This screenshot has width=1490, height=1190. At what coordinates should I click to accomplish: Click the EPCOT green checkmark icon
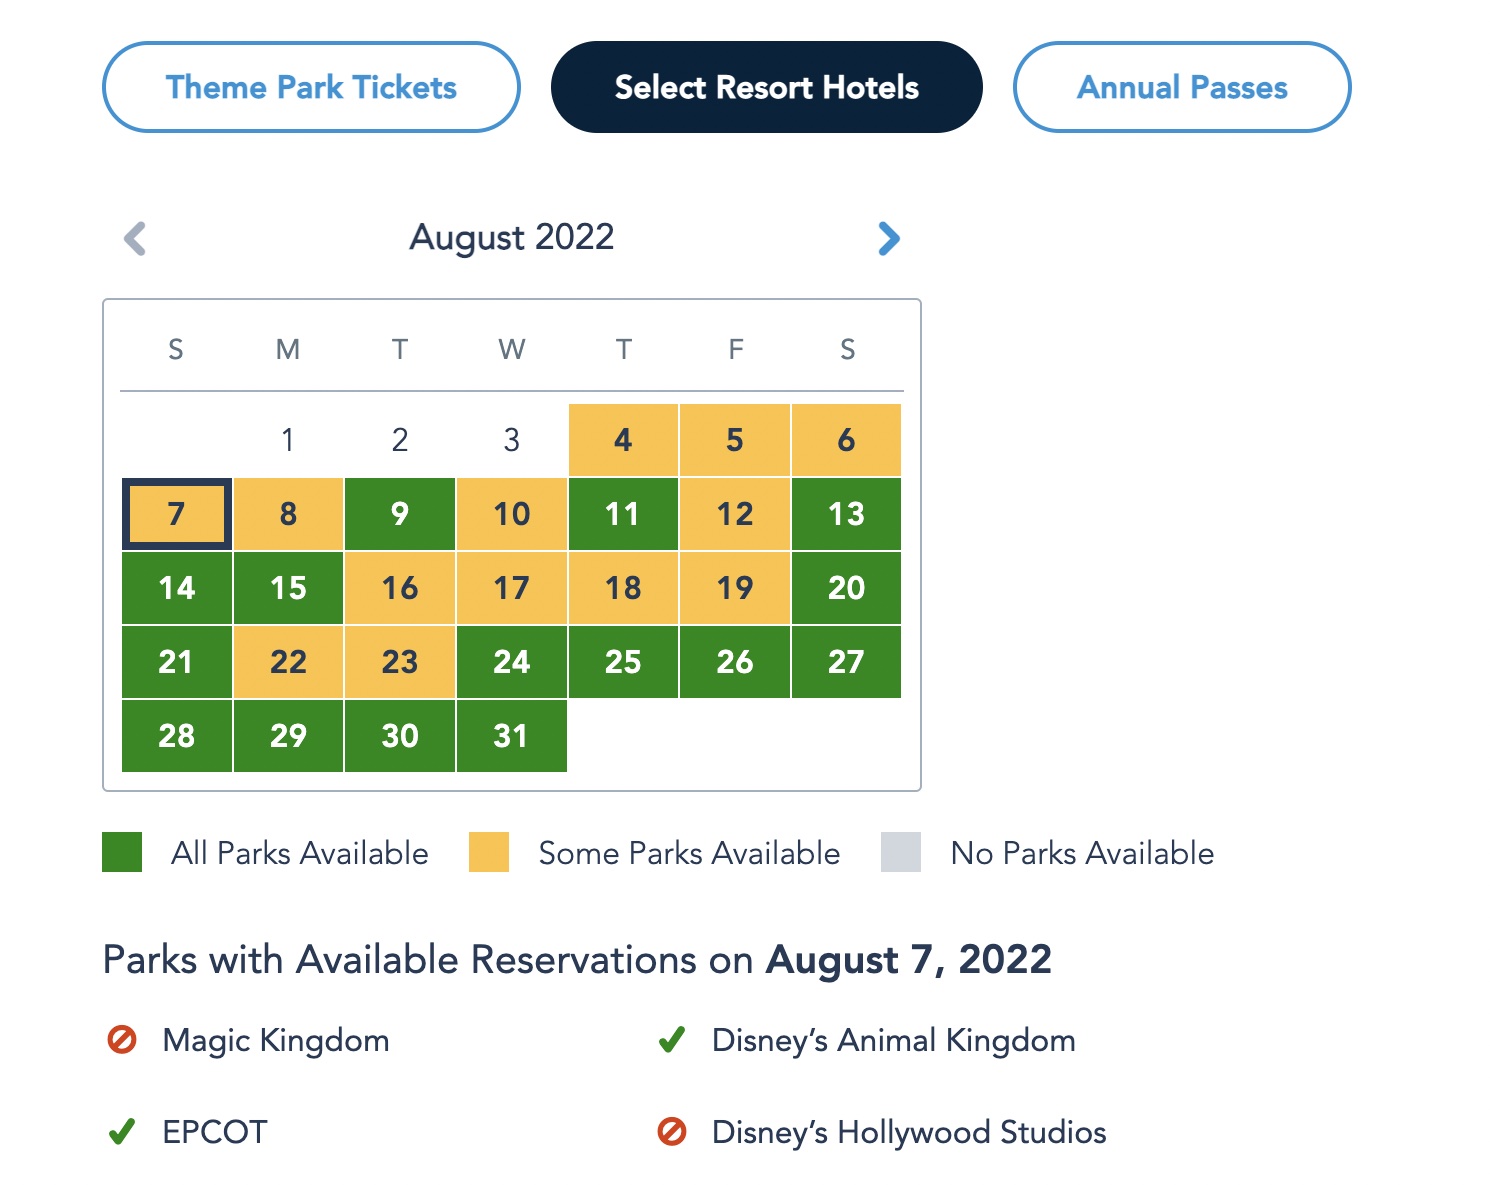[x=121, y=1132]
